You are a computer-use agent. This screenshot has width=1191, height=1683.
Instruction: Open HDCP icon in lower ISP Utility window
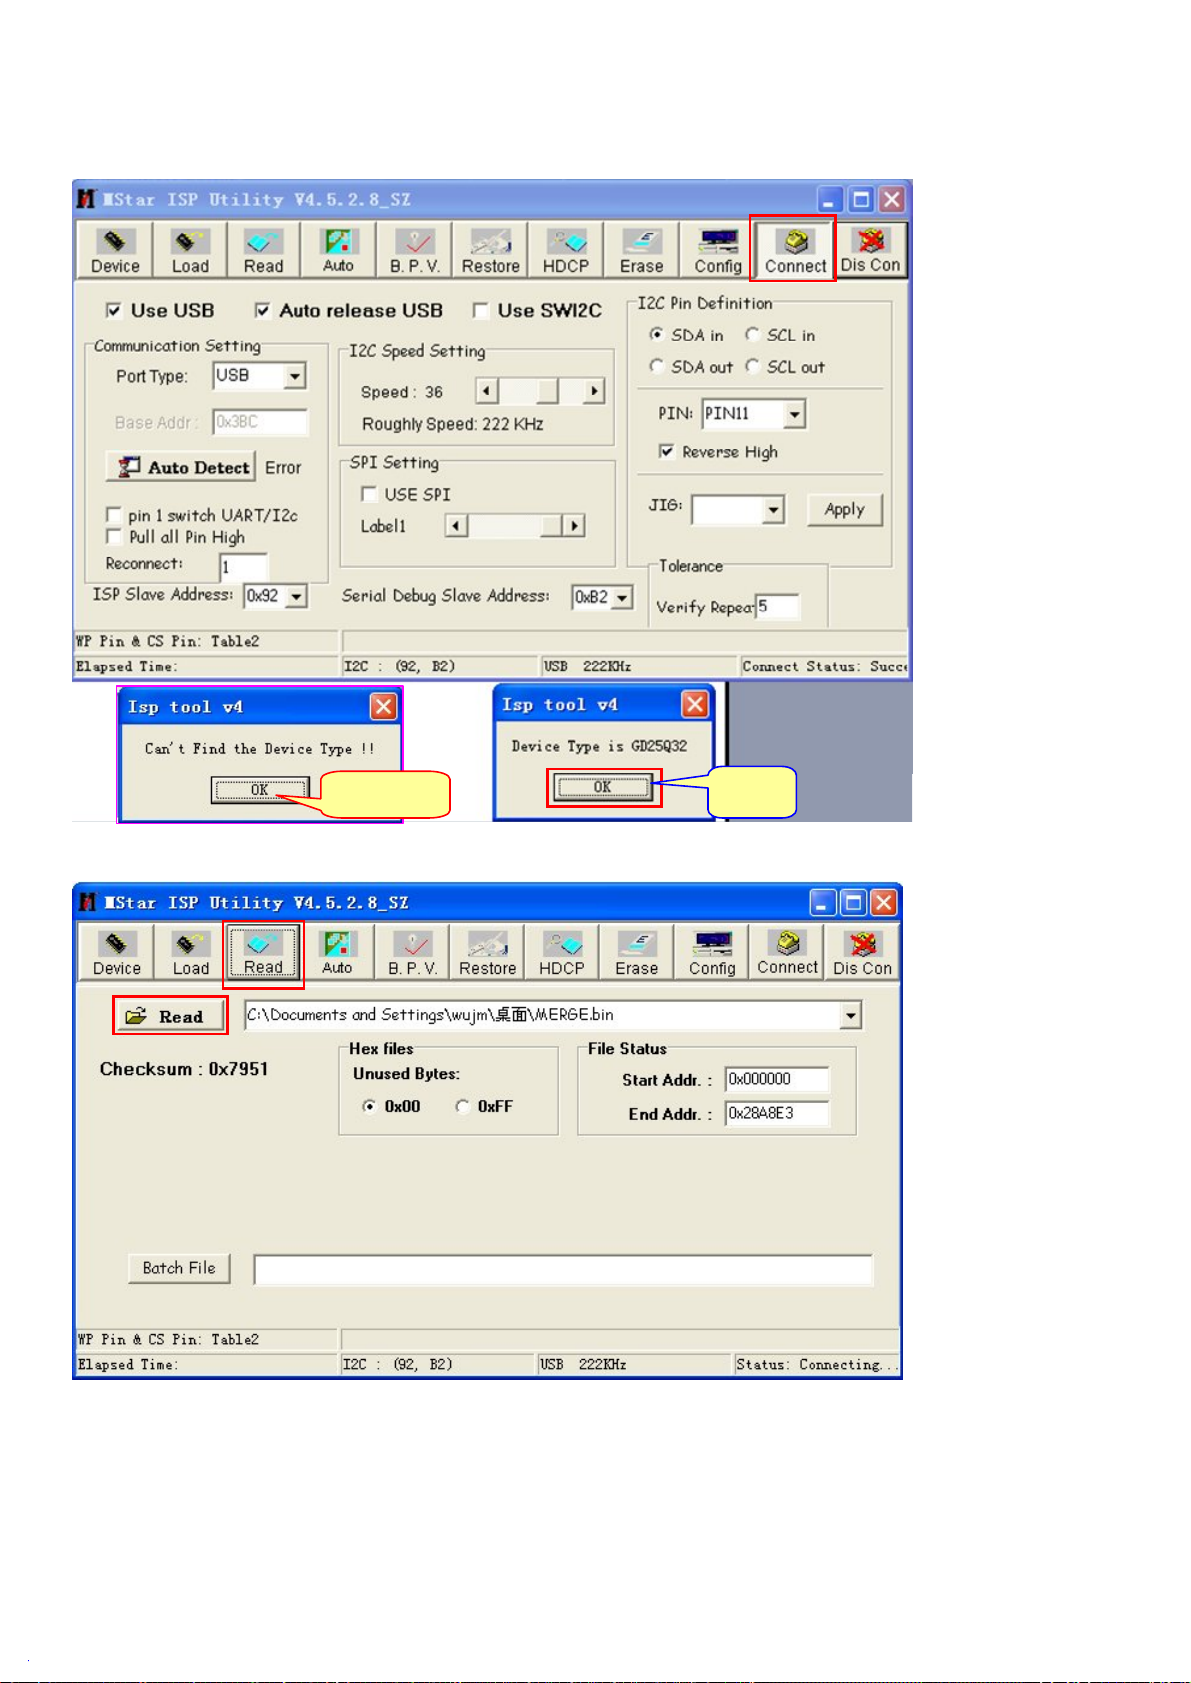point(562,952)
